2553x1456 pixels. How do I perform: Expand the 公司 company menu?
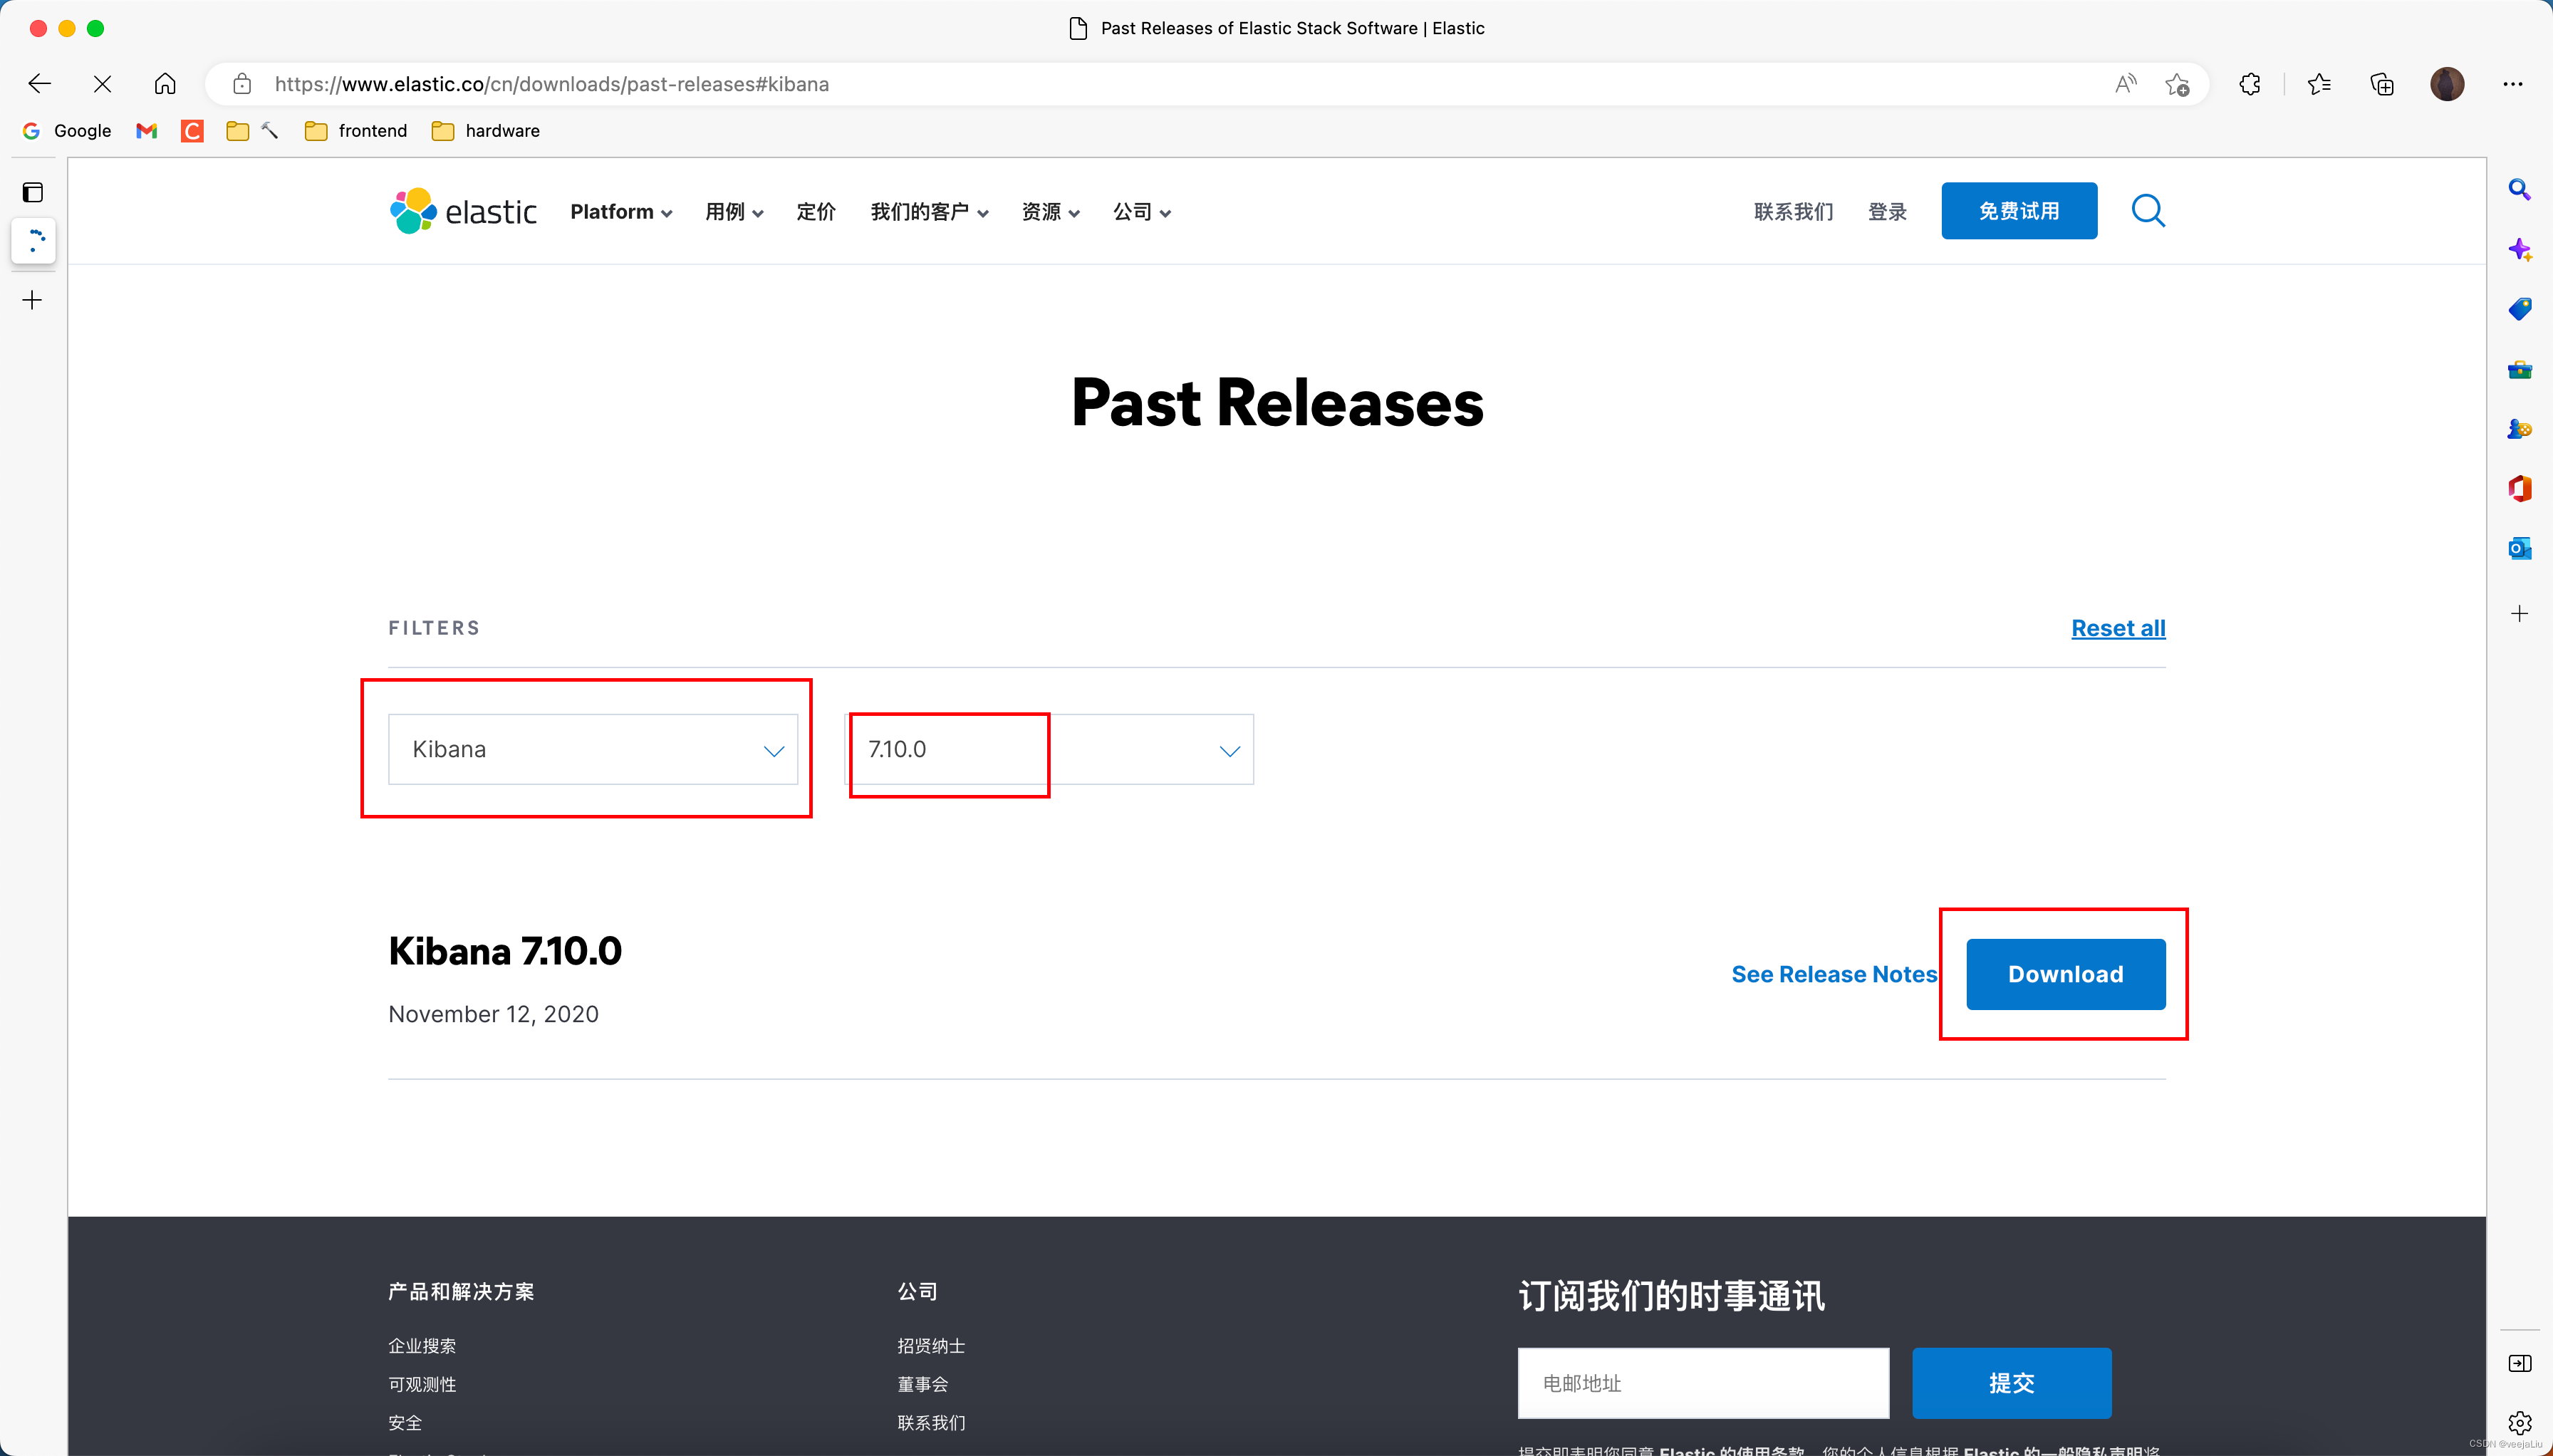pyautogui.click(x=1140, y=211)
